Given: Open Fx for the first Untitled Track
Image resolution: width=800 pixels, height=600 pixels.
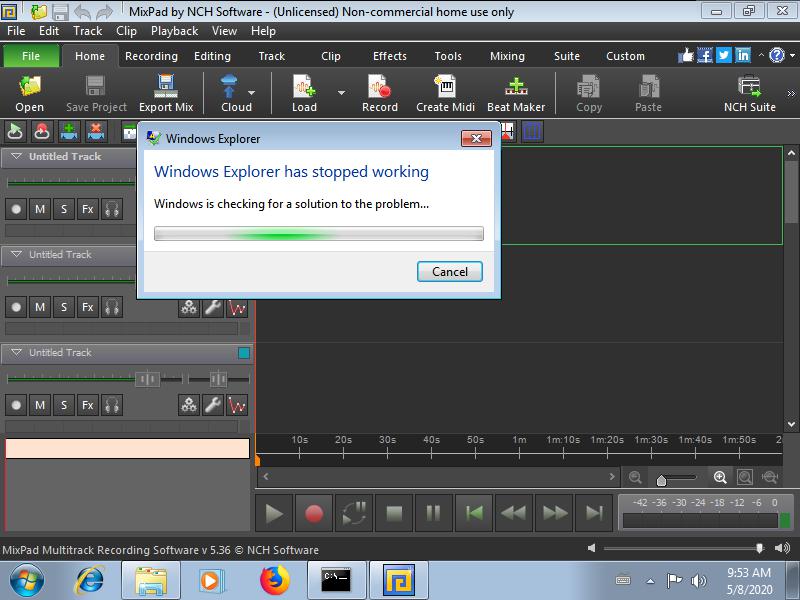Looking at the screenshot, I should [x=88, y=209].
